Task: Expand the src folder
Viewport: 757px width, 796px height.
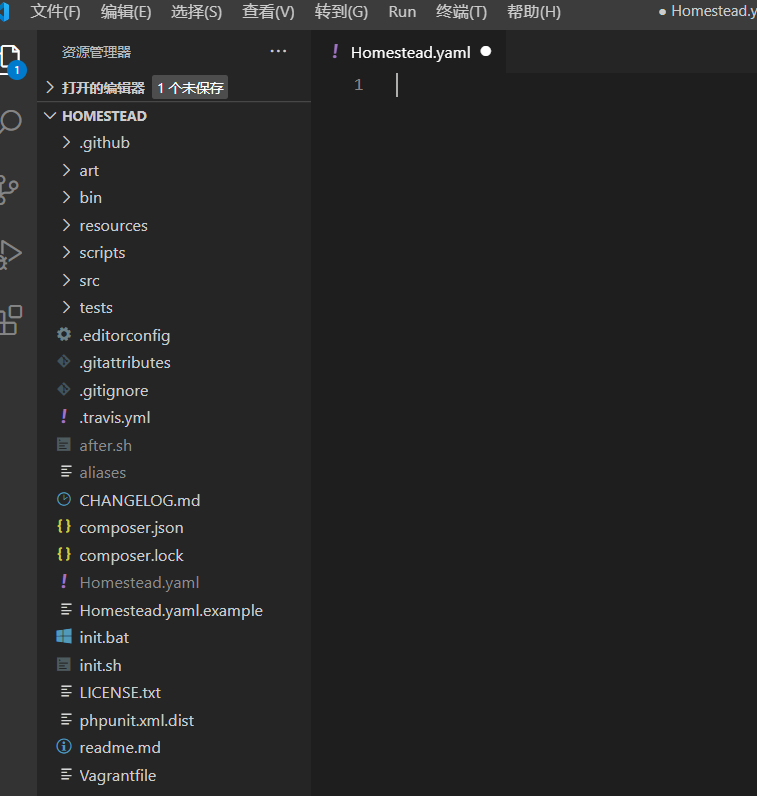Action: point(66,280)
